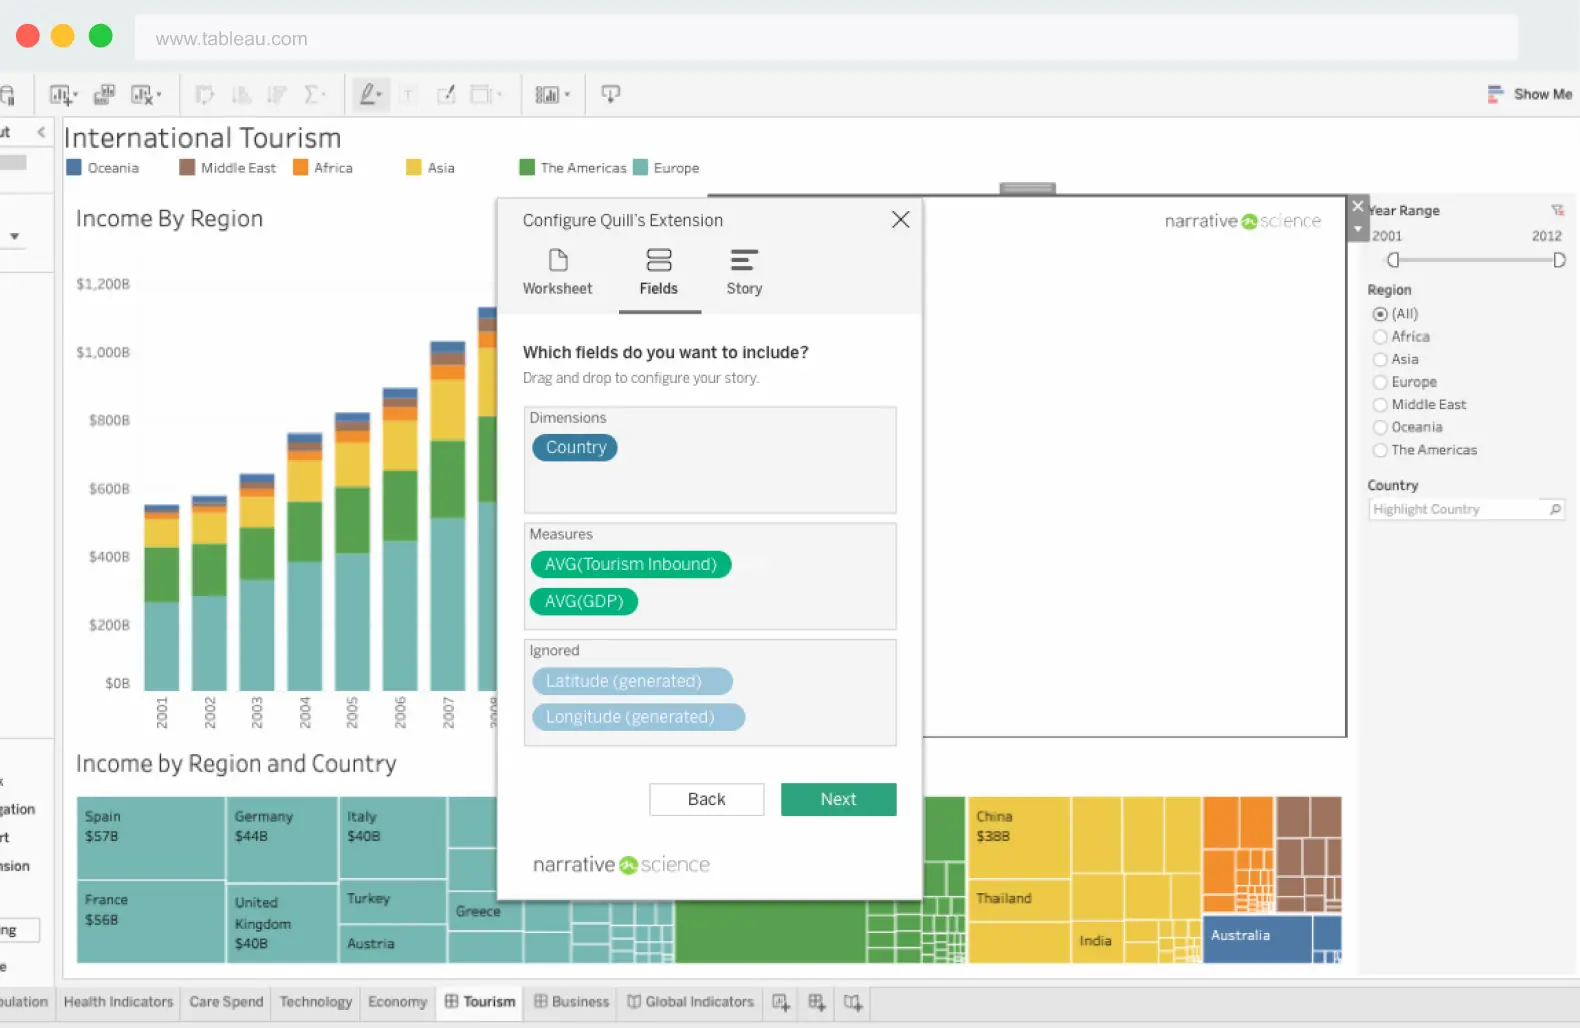Click the new story icon in the sheet tab bar
The height and width of the screenshot is (1028, 1580).
pos(853,1002)
